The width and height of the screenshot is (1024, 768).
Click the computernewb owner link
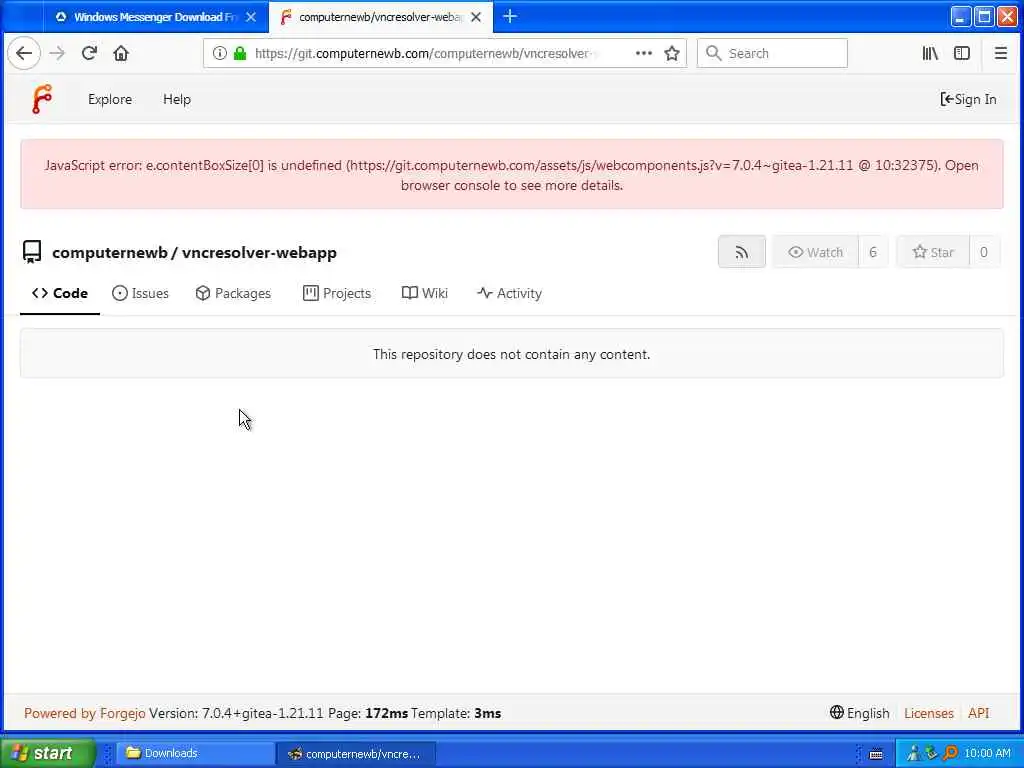click(110, 253)
